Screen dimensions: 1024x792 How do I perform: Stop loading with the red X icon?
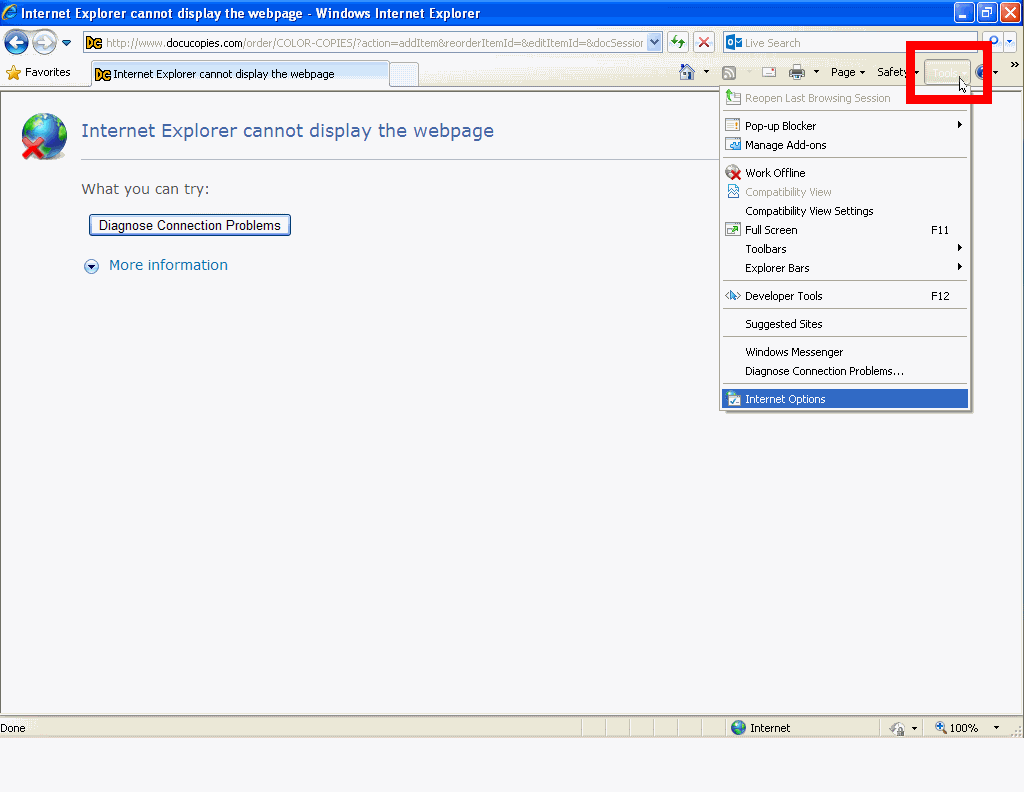pyautogui.click(x=704, y=43)
